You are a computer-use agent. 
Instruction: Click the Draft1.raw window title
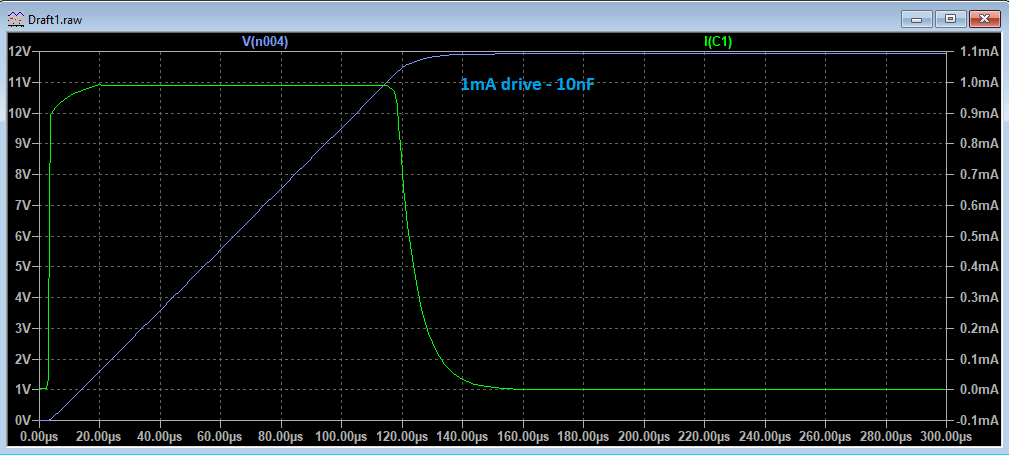point(55,19)
